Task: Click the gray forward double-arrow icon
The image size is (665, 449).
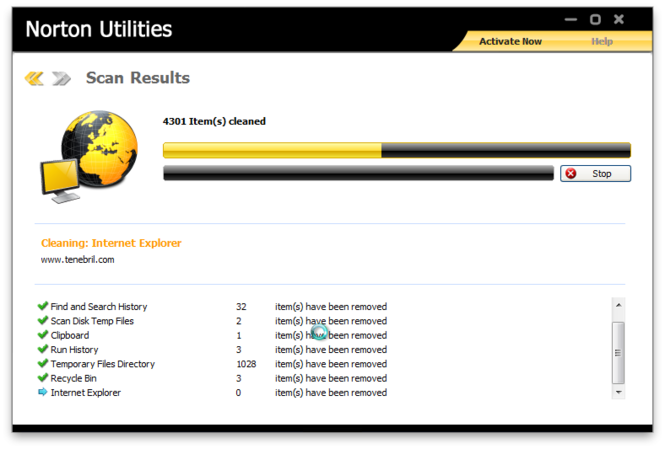Action: tap(61, 78)
